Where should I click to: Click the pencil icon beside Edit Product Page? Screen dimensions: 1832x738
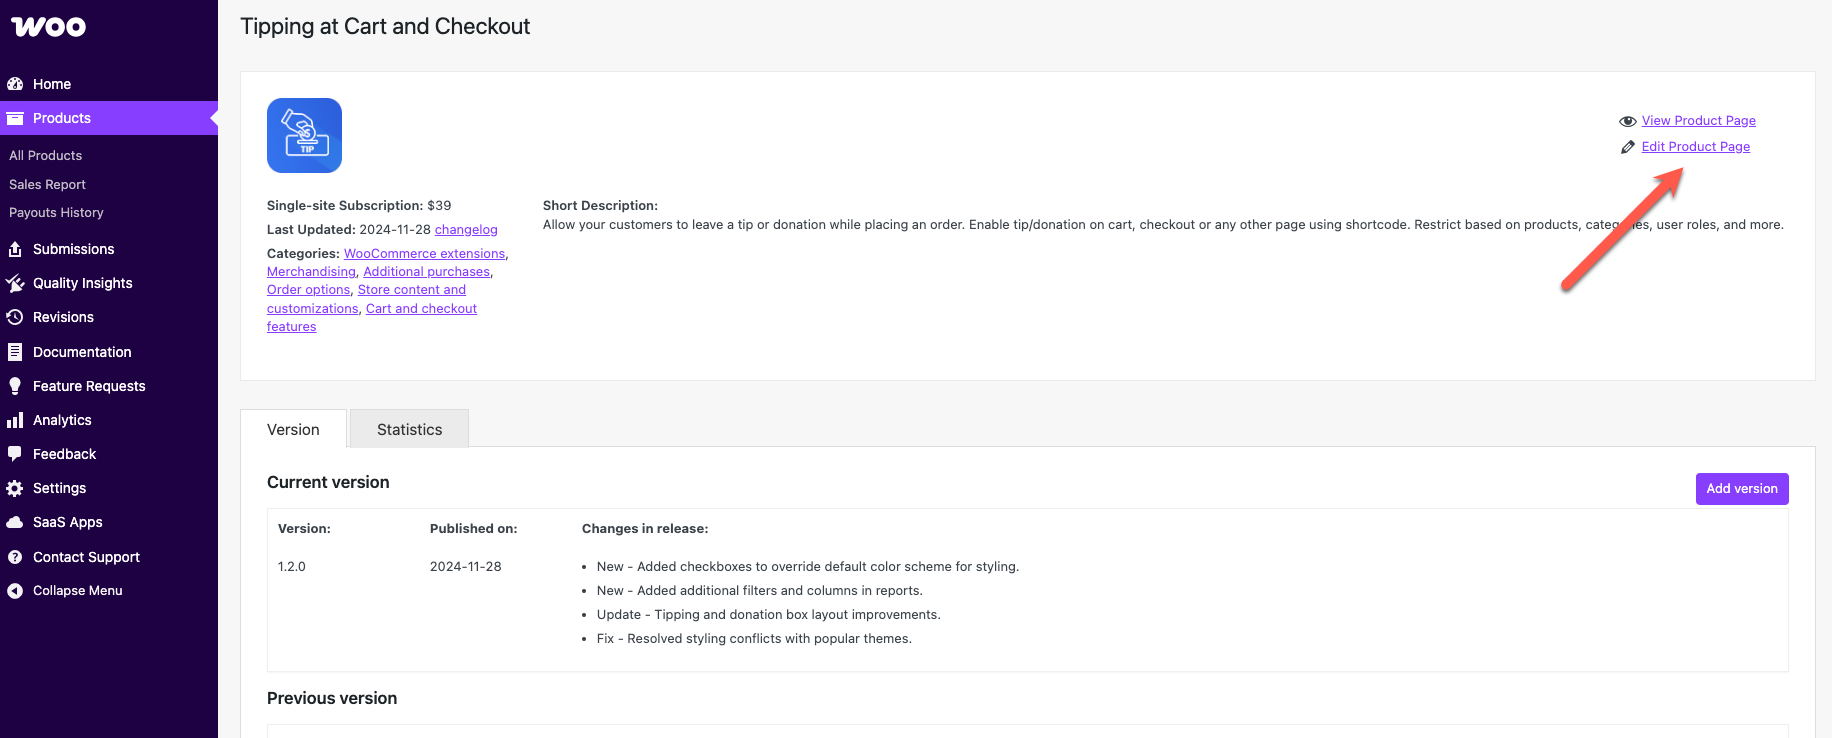click(1628, 147)
